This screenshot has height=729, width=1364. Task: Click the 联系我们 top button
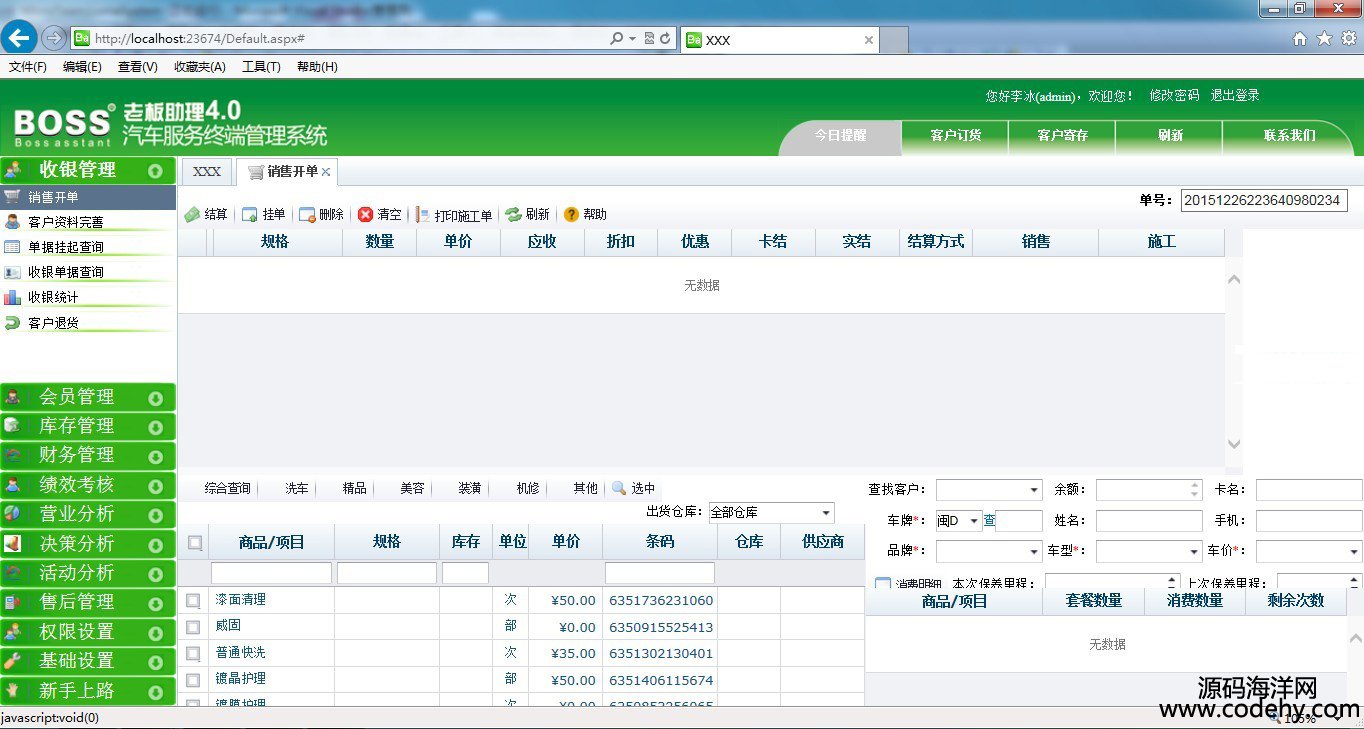[1290, 136]
